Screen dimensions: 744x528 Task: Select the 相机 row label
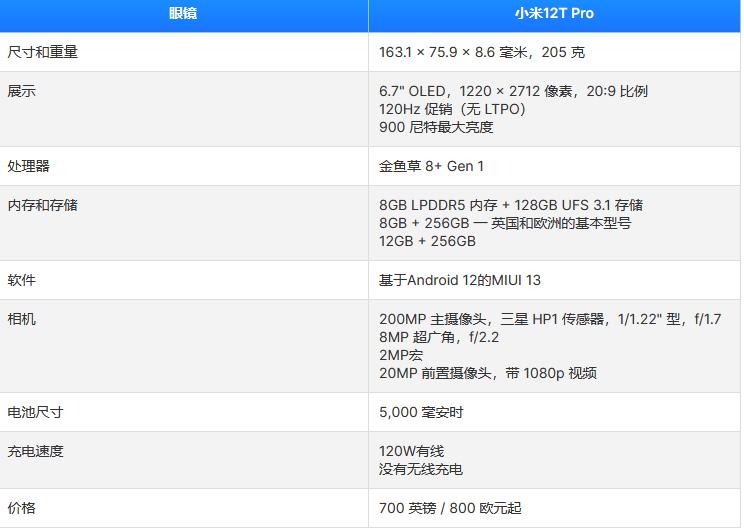coord(21,319)
